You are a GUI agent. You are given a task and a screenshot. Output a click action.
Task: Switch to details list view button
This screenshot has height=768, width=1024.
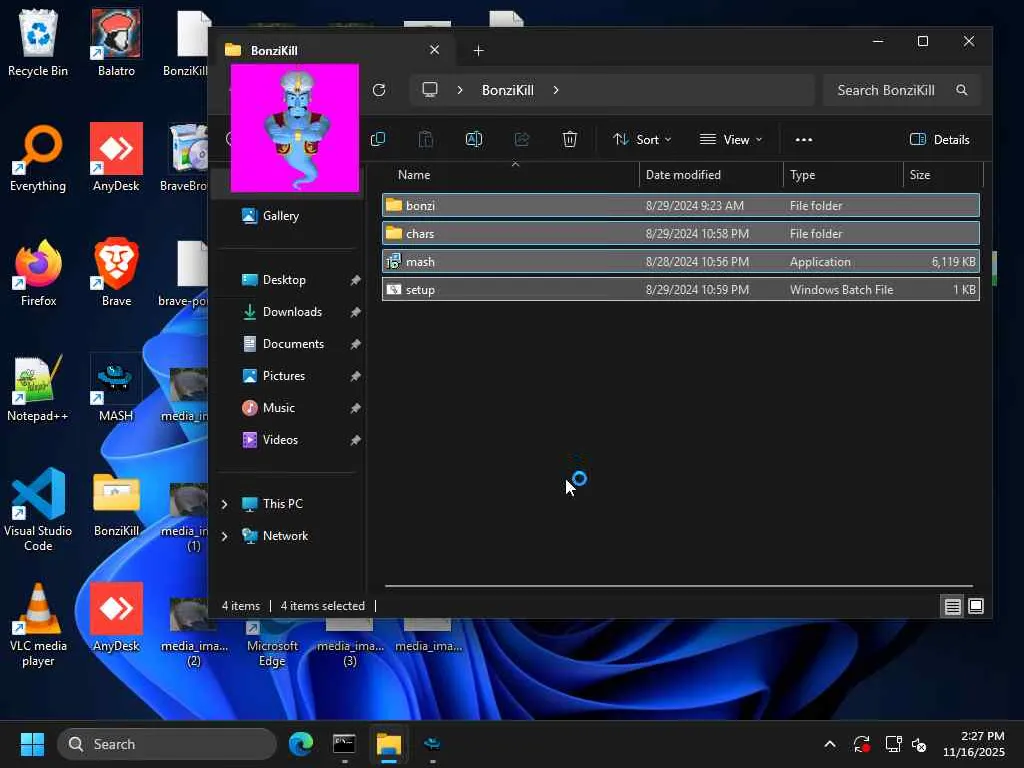point(953,607)
